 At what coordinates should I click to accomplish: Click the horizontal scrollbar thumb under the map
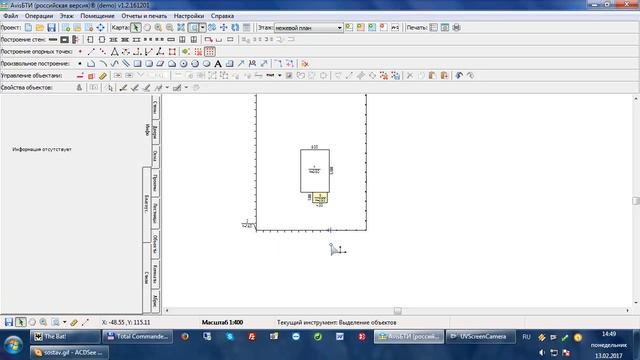(397, 311)
